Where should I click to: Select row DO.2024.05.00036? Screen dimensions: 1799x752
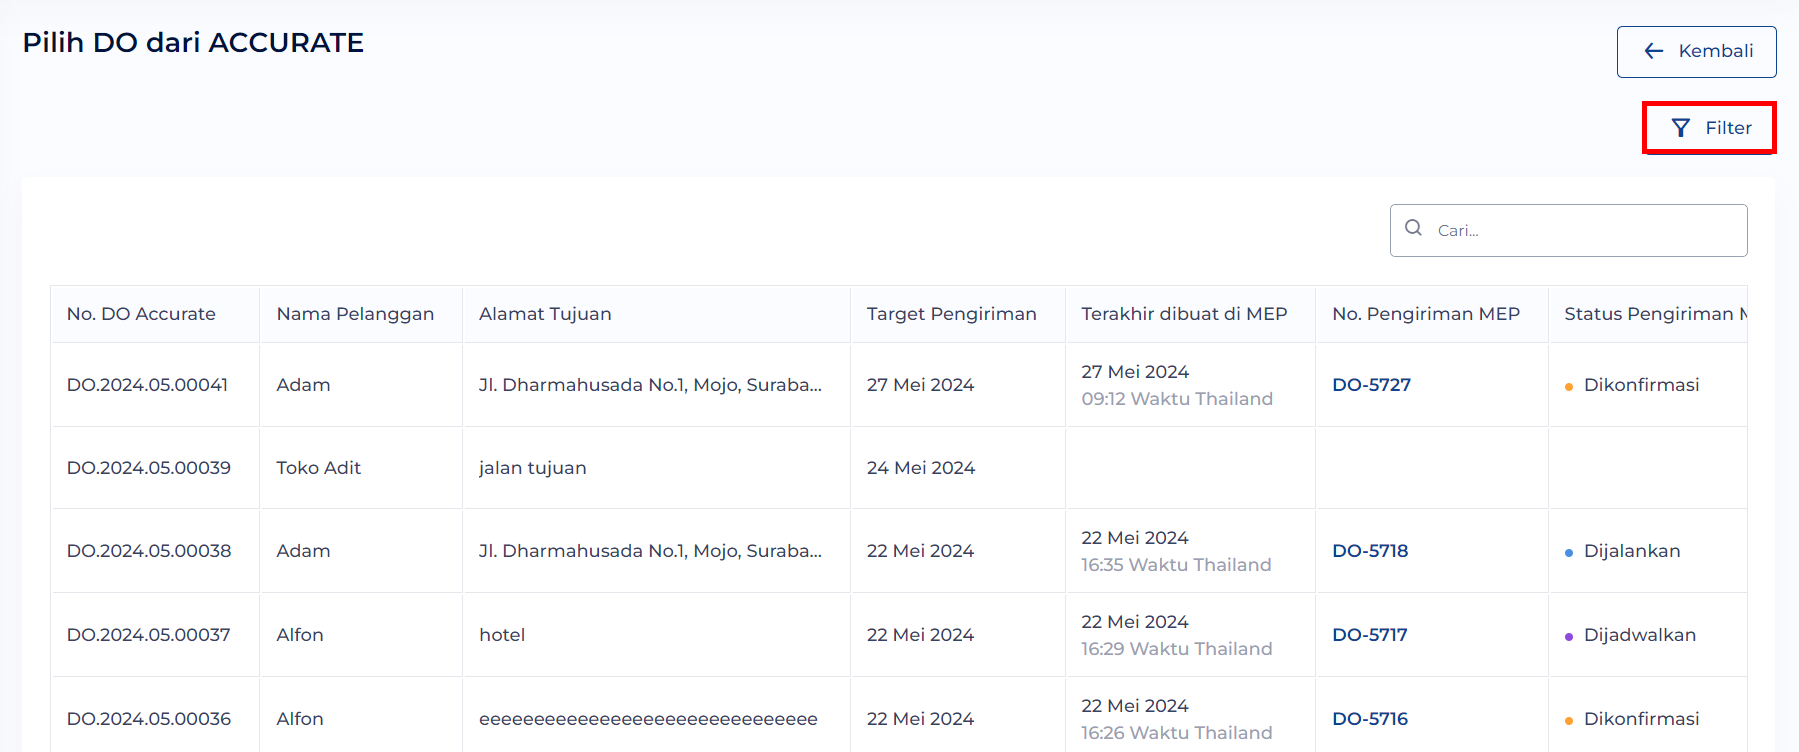tap(899, 715)
